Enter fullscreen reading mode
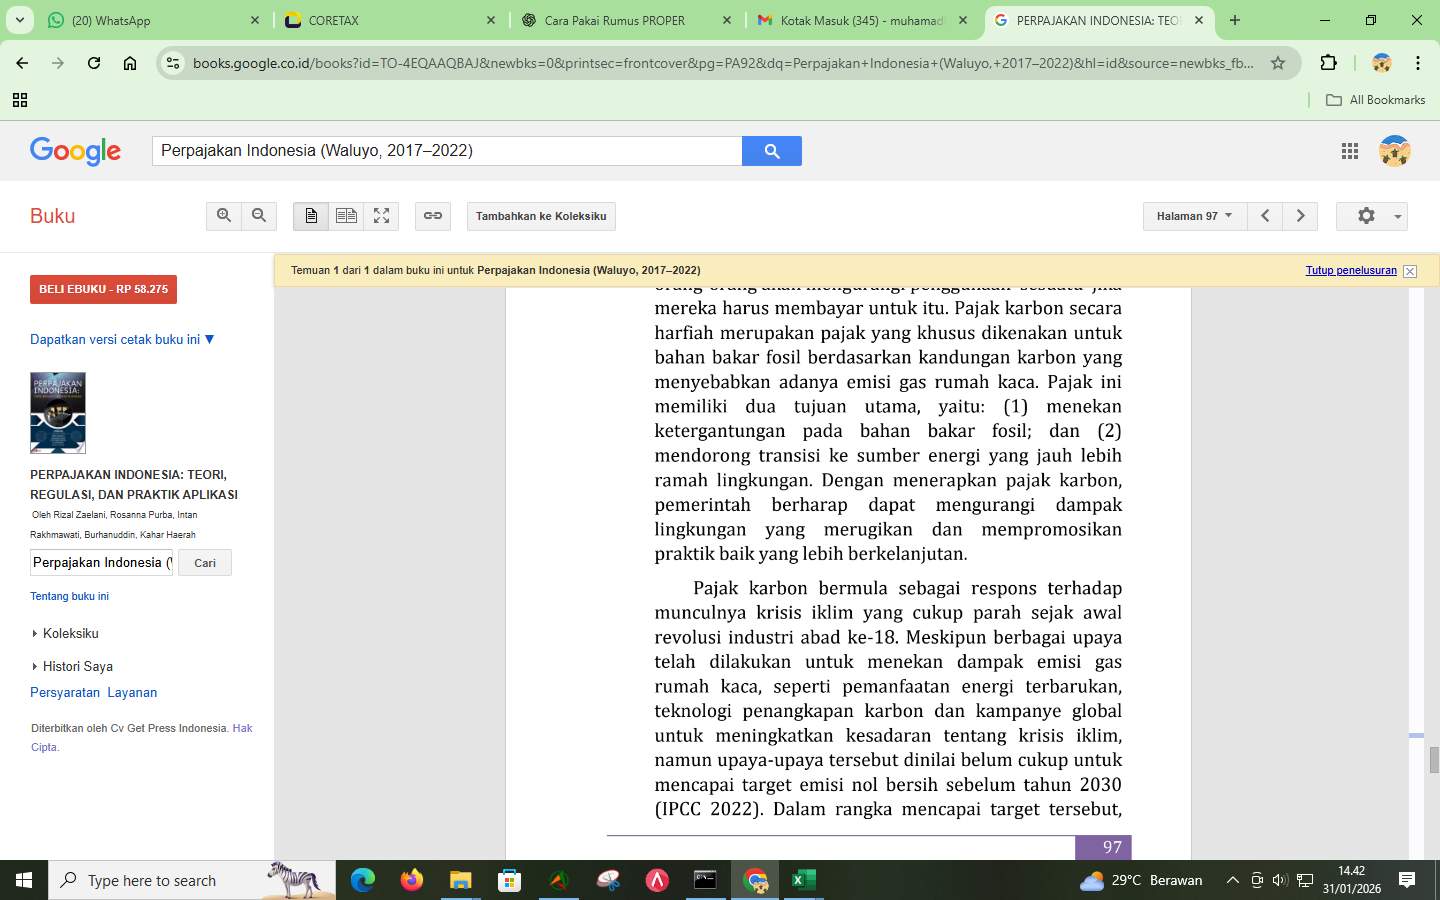 pos(381,216)
